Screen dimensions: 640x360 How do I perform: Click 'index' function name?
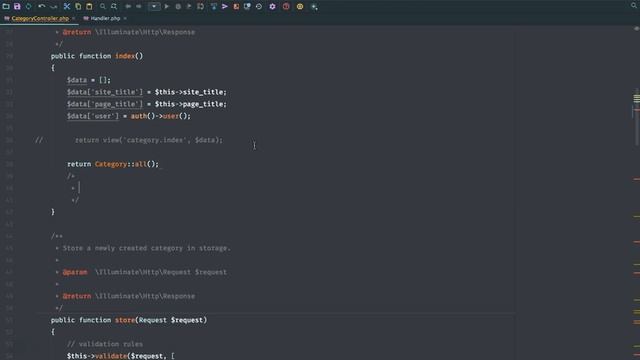tap(125, 56)
